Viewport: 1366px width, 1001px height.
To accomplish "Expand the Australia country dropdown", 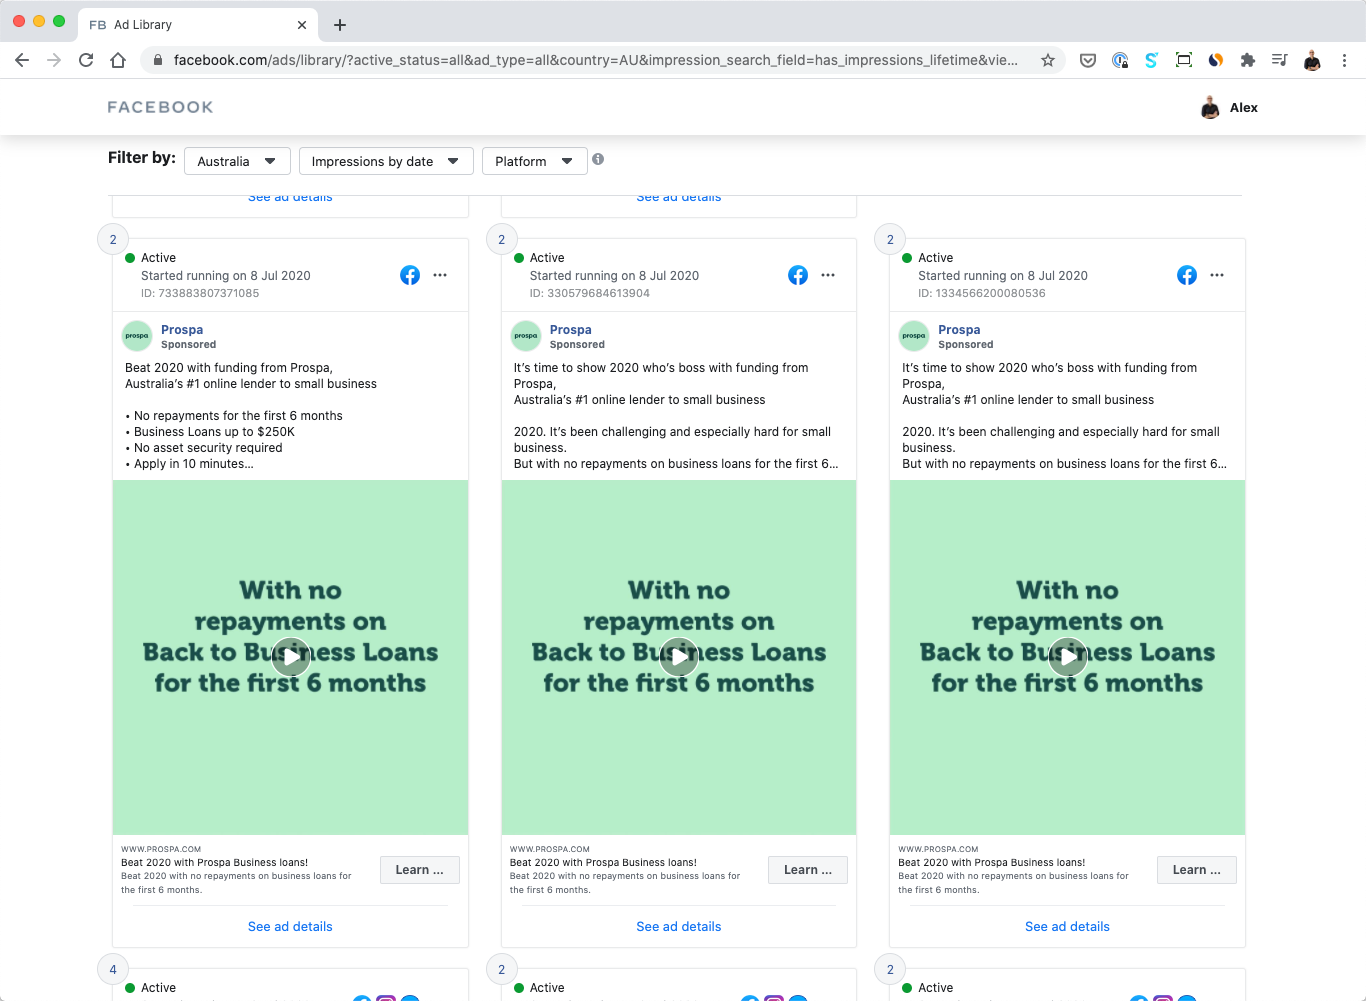I will click(237, 161).
